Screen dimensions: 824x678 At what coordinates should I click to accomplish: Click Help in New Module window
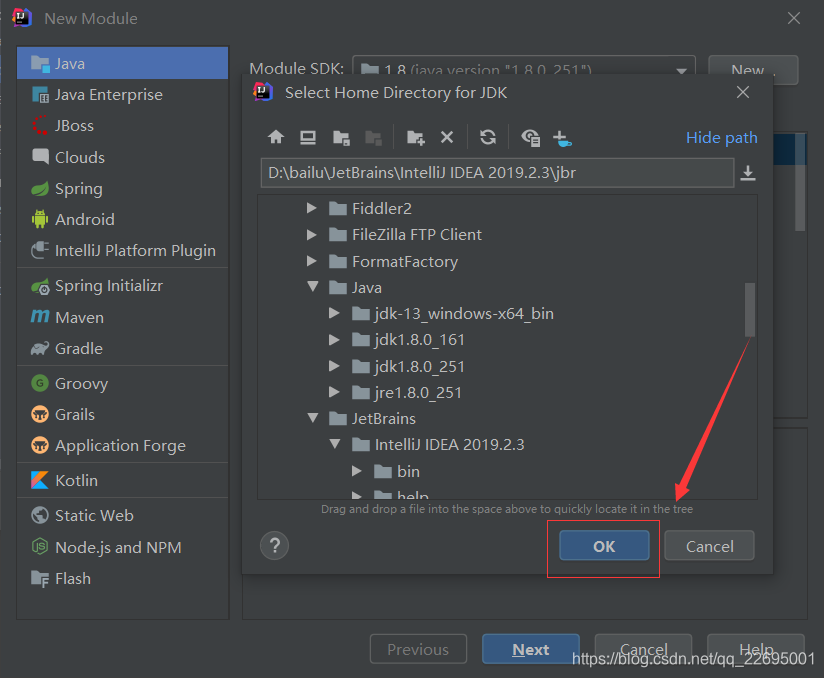[756, 649]
